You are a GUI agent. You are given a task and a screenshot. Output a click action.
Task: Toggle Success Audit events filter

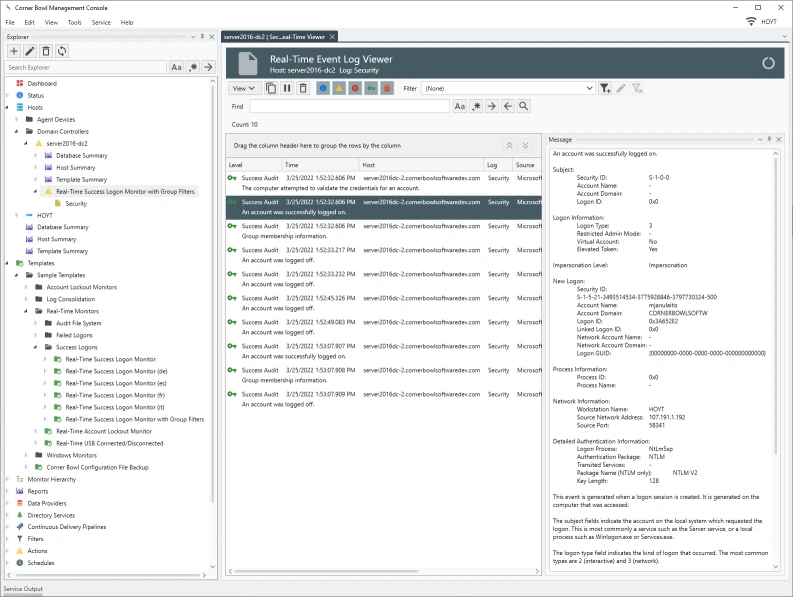[x=371, y=89]
